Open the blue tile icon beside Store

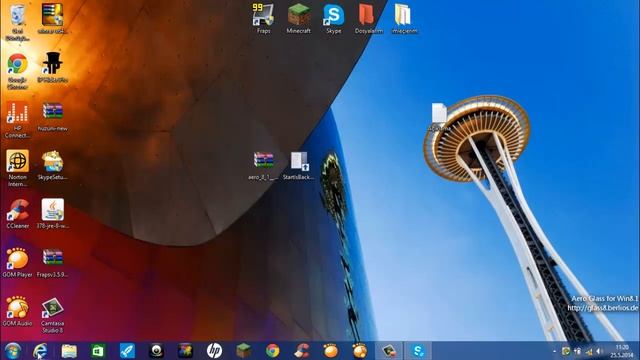127,351
